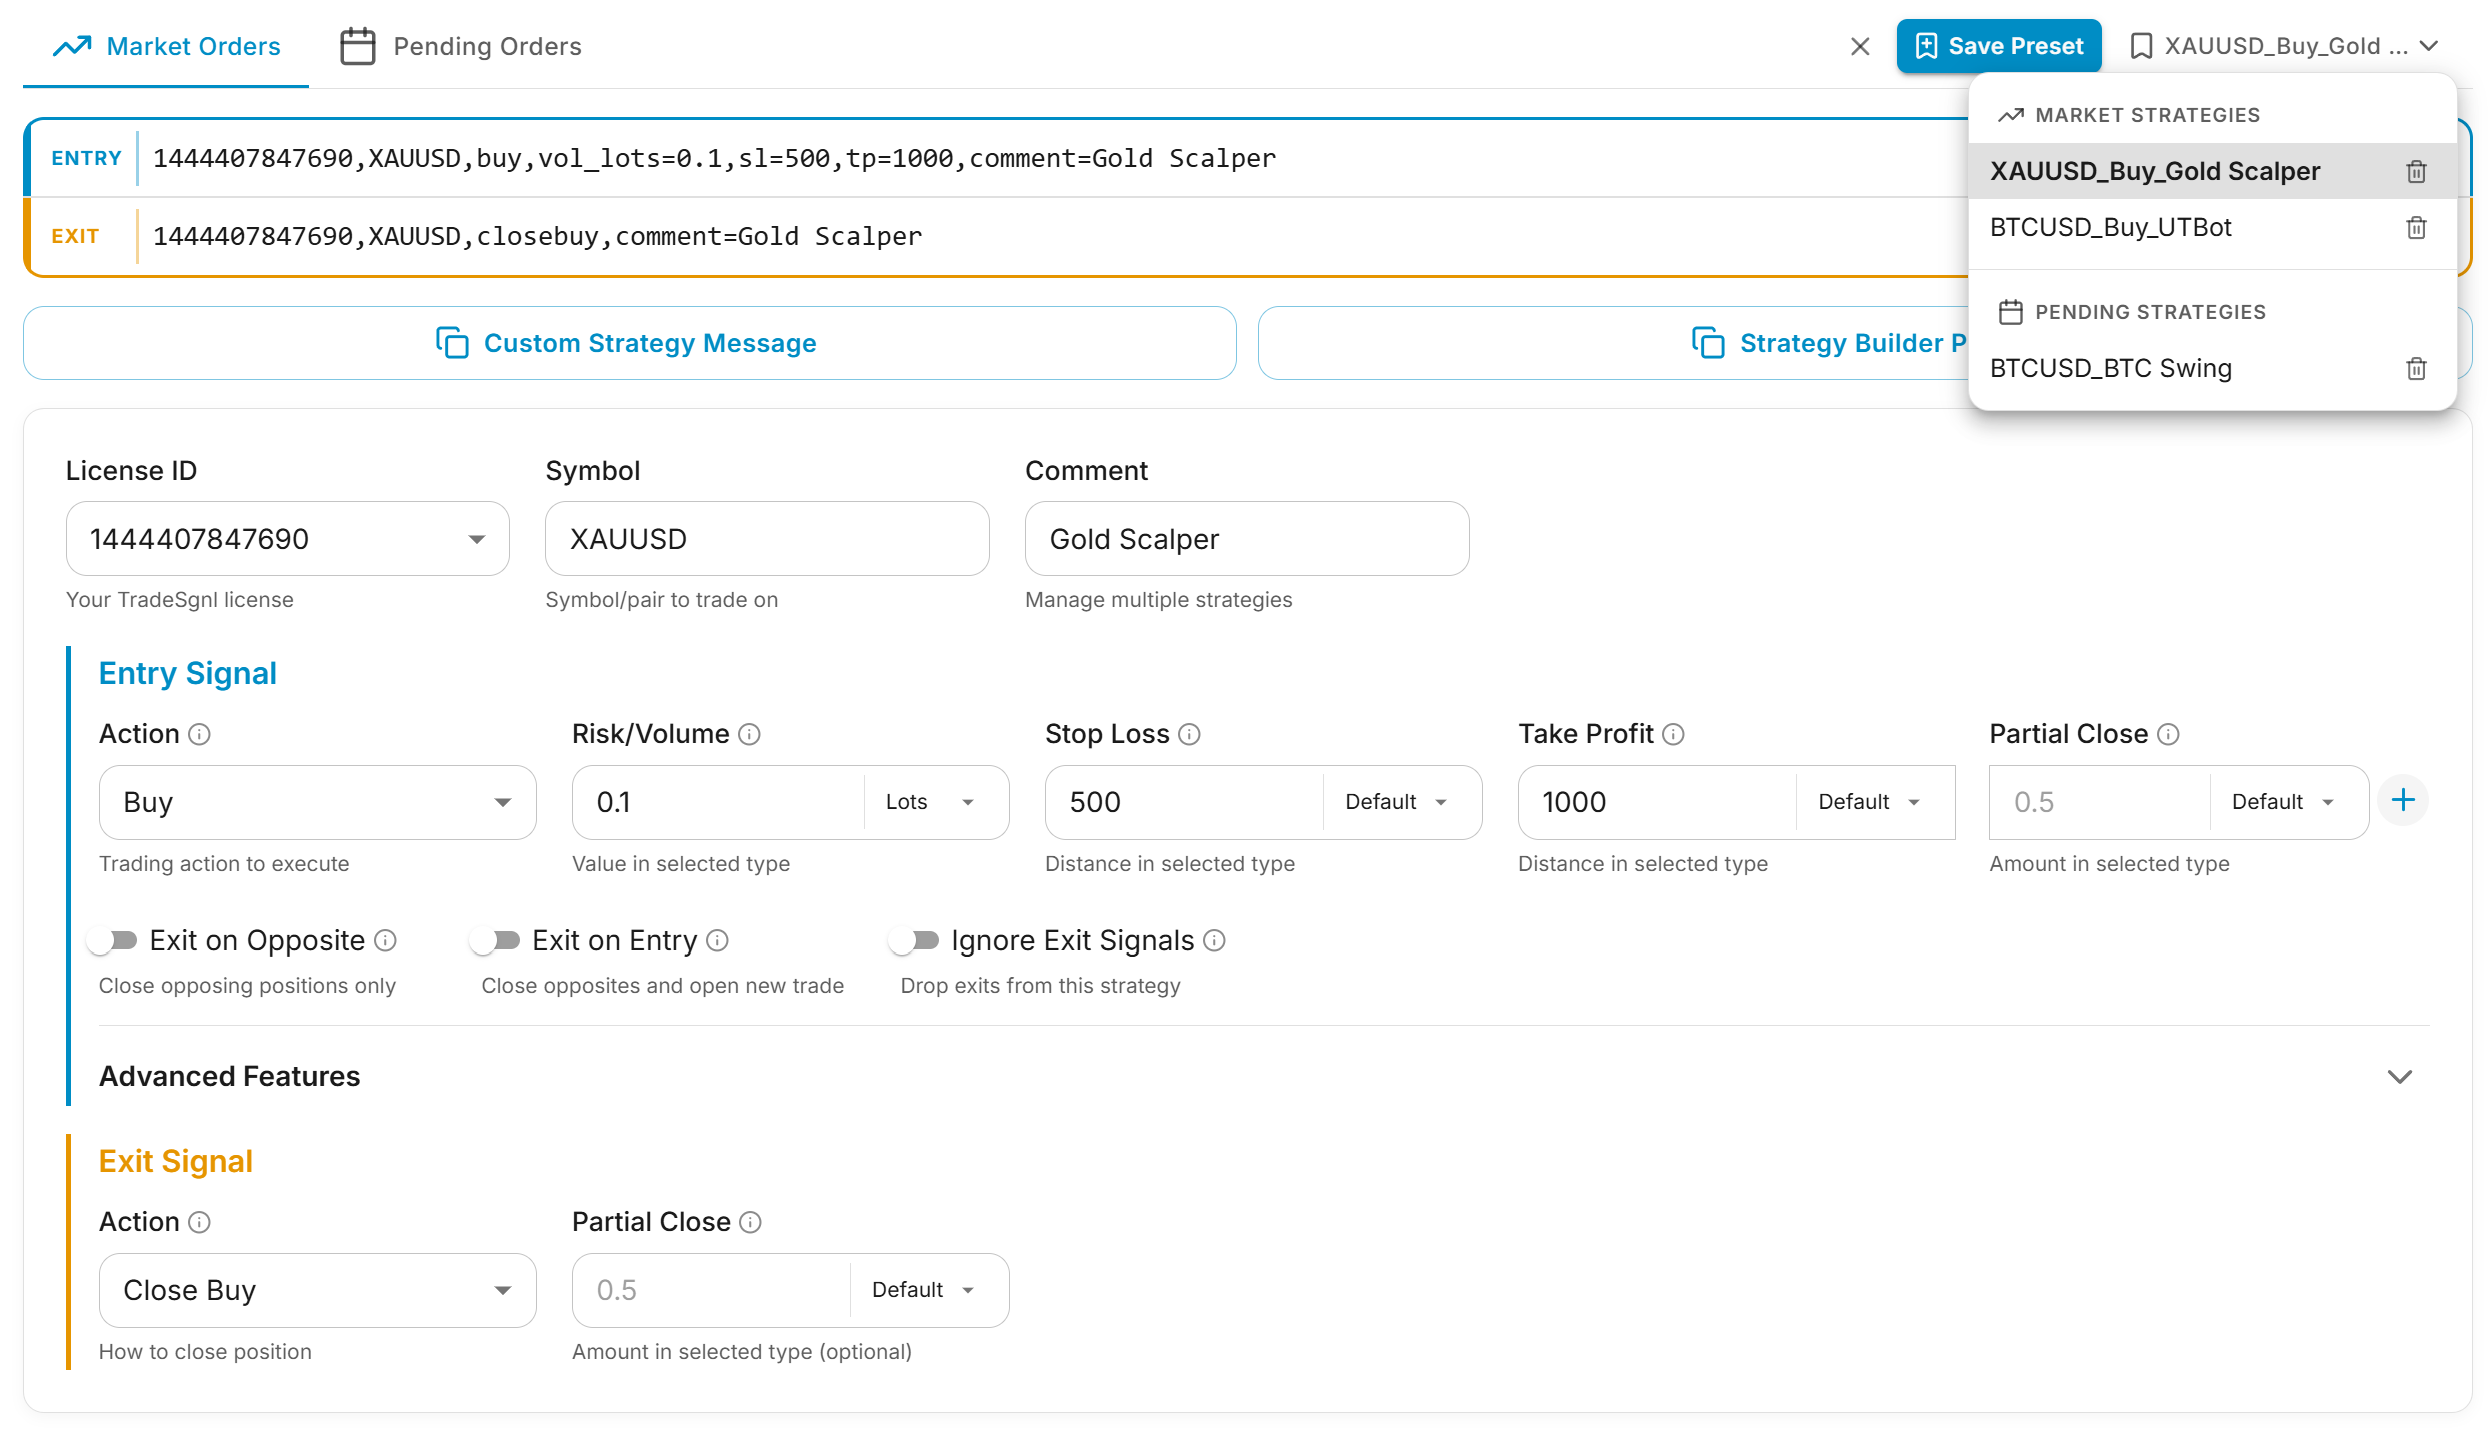
Task: Delete the BTCUSD_Buy_UTBot preset
Action: tap(2416, 227)
